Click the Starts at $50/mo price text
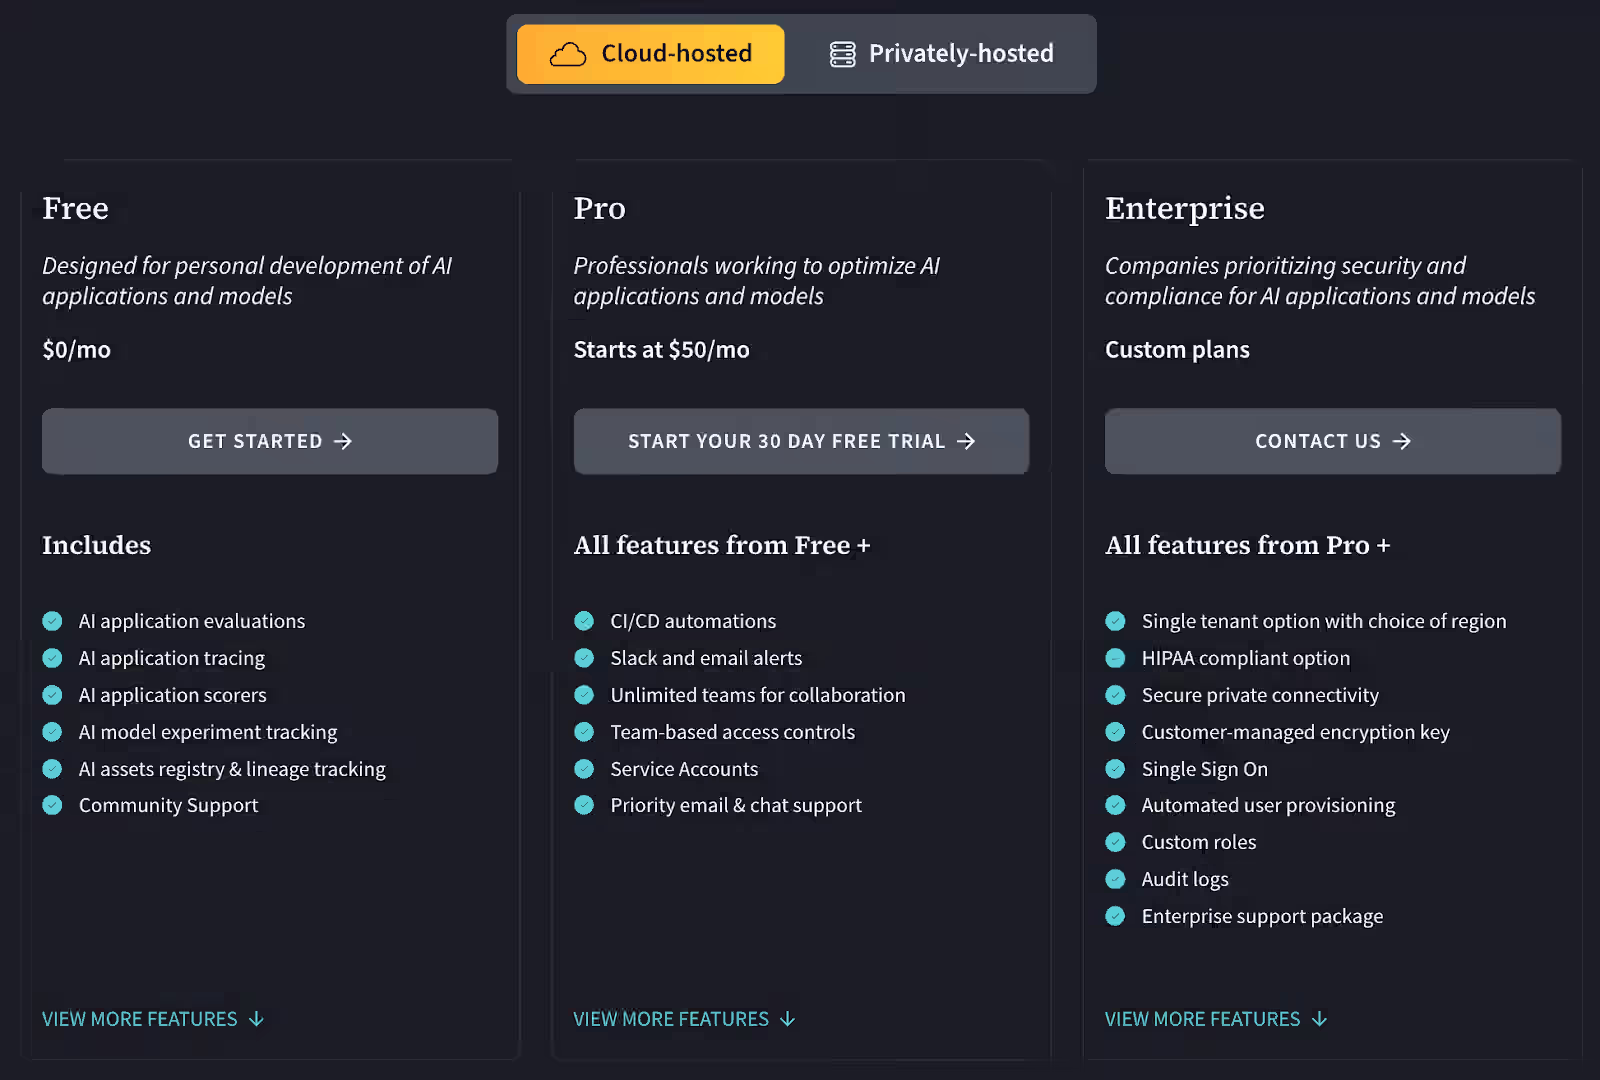Screen dimensions: 1600x1080 (661, 350)
